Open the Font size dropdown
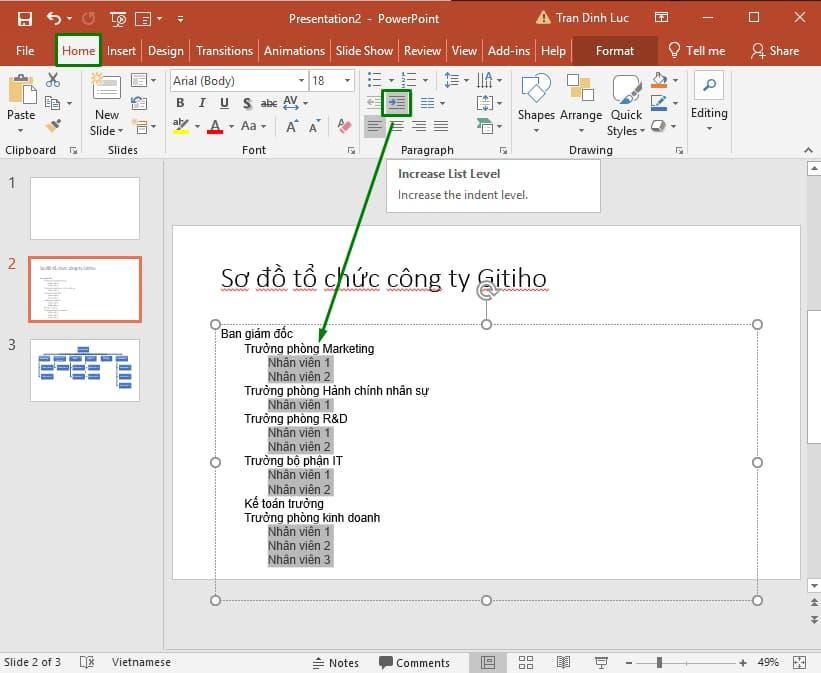Screen dimensions: 821x673 (x=346, y=80)
